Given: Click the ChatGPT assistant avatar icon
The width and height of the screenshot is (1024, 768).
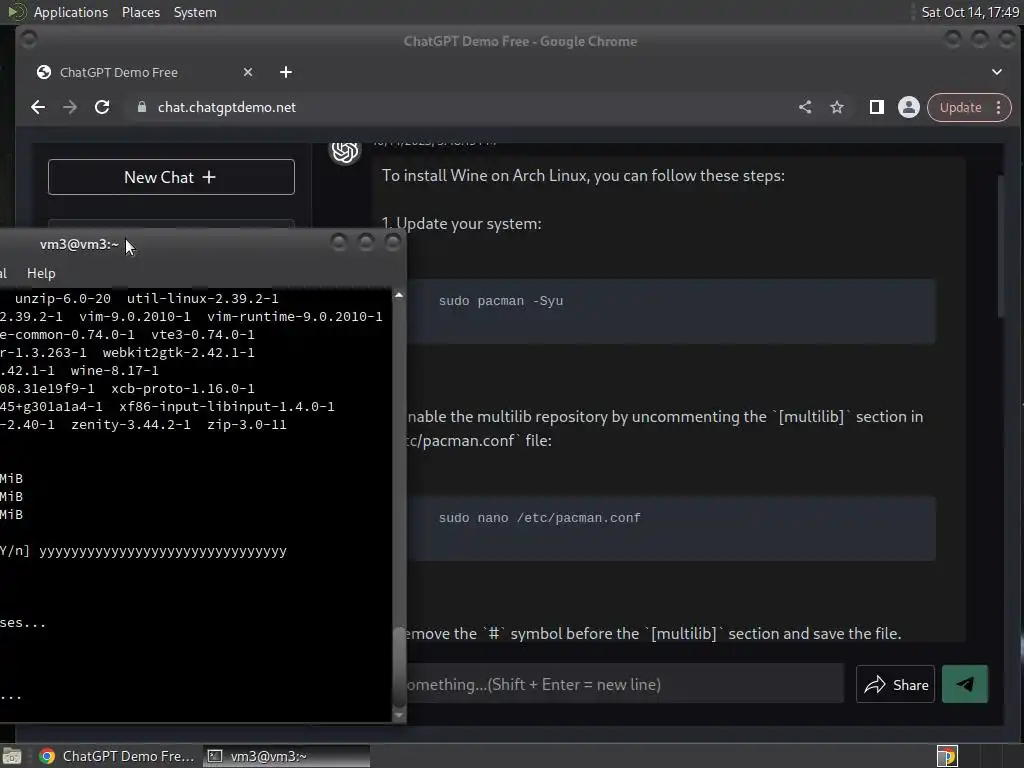Looking at the screenshot, I should click(345, 151).
